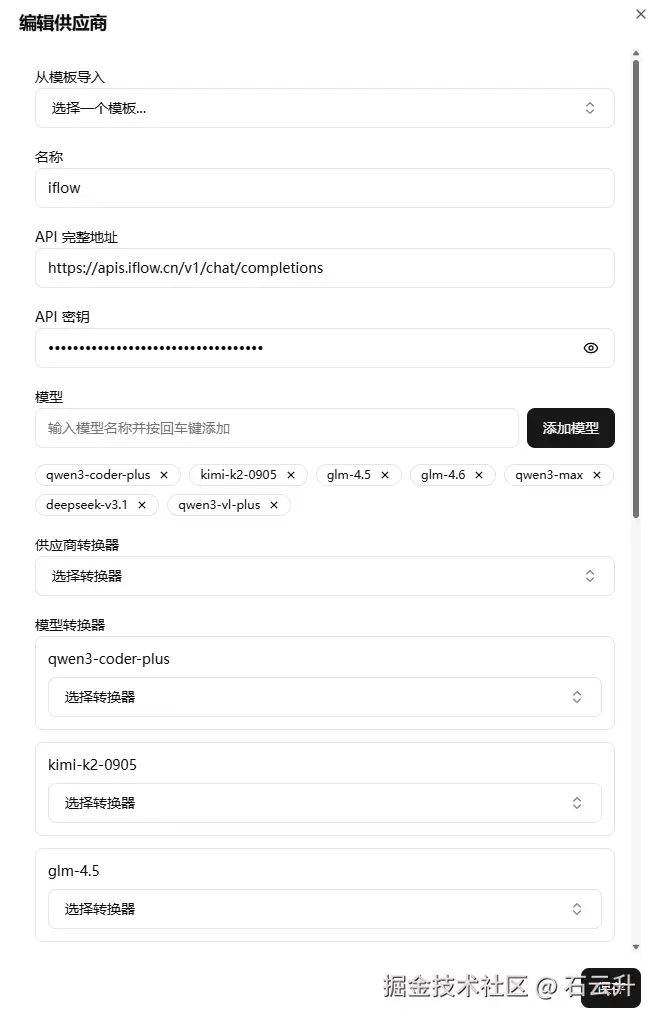Viewport: 660px width, 1023px height.
Task: Click the name field containing iflow
Action: pos(325,188)
